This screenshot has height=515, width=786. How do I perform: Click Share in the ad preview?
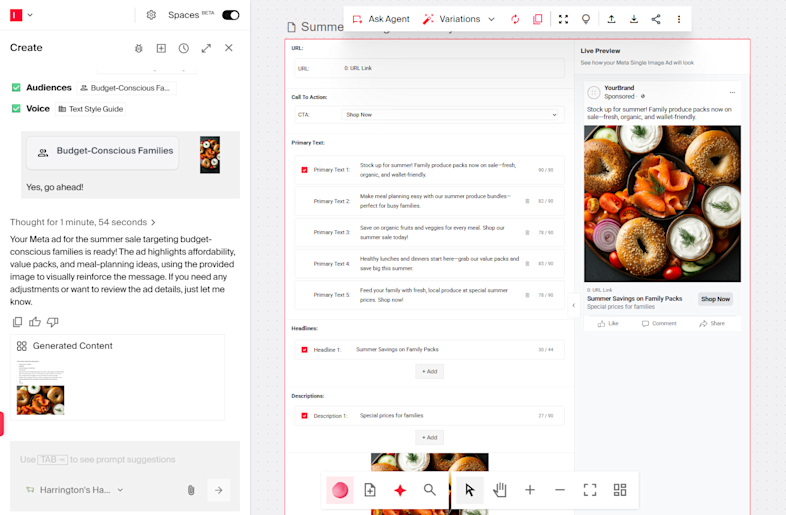pyautogui.click(x=712, y=323)
